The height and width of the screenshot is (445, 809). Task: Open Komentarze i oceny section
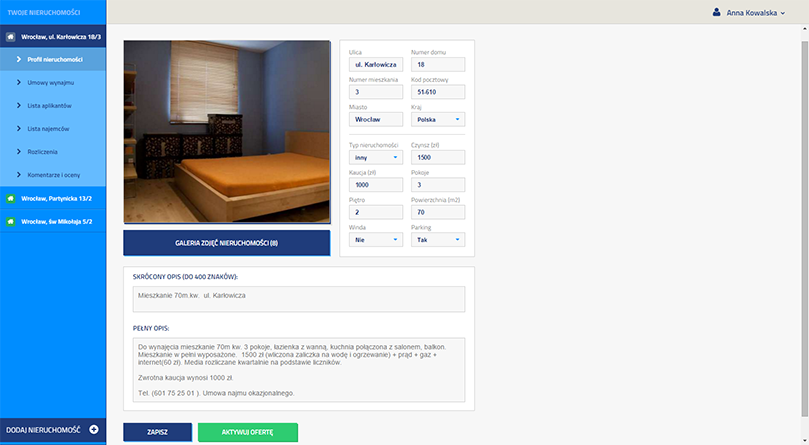click(x=53, y=175)
